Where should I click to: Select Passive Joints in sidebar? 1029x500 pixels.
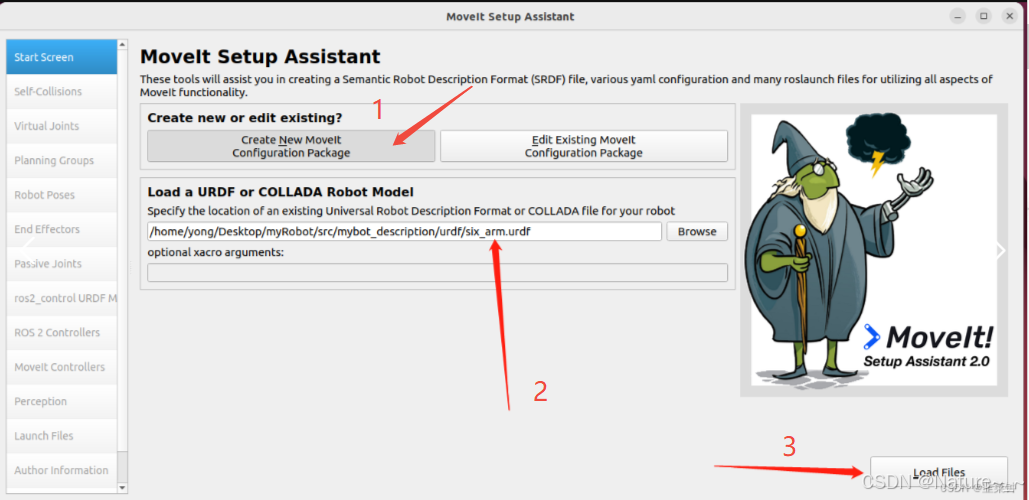pyautogui.click(x=62, y=264)
